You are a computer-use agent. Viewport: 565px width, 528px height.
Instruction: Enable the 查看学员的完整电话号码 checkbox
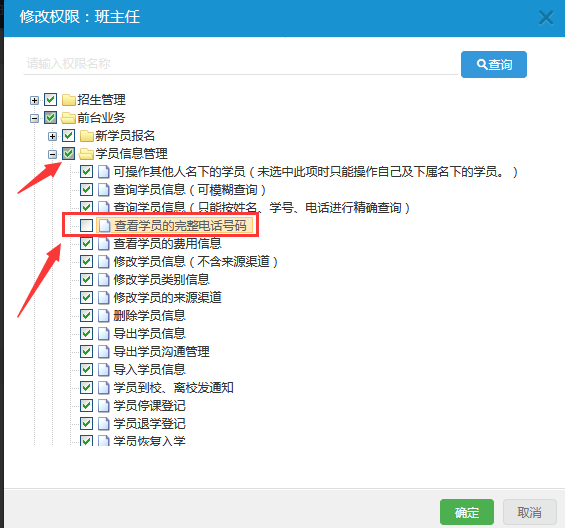pos(86,226)
